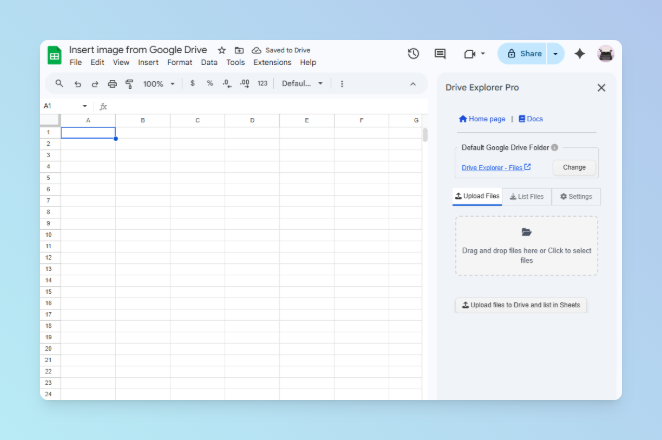Click the drag and drop file select area

526,246
